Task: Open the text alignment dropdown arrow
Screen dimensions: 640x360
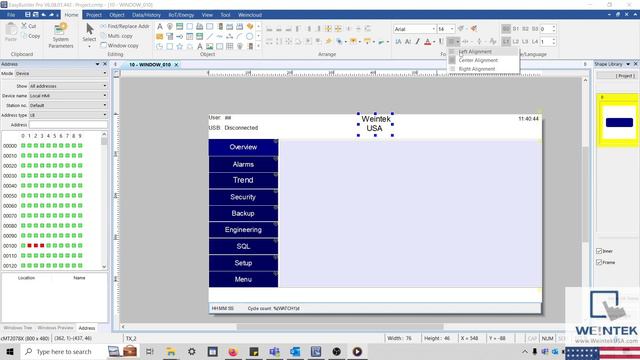Action: [458, 42]
